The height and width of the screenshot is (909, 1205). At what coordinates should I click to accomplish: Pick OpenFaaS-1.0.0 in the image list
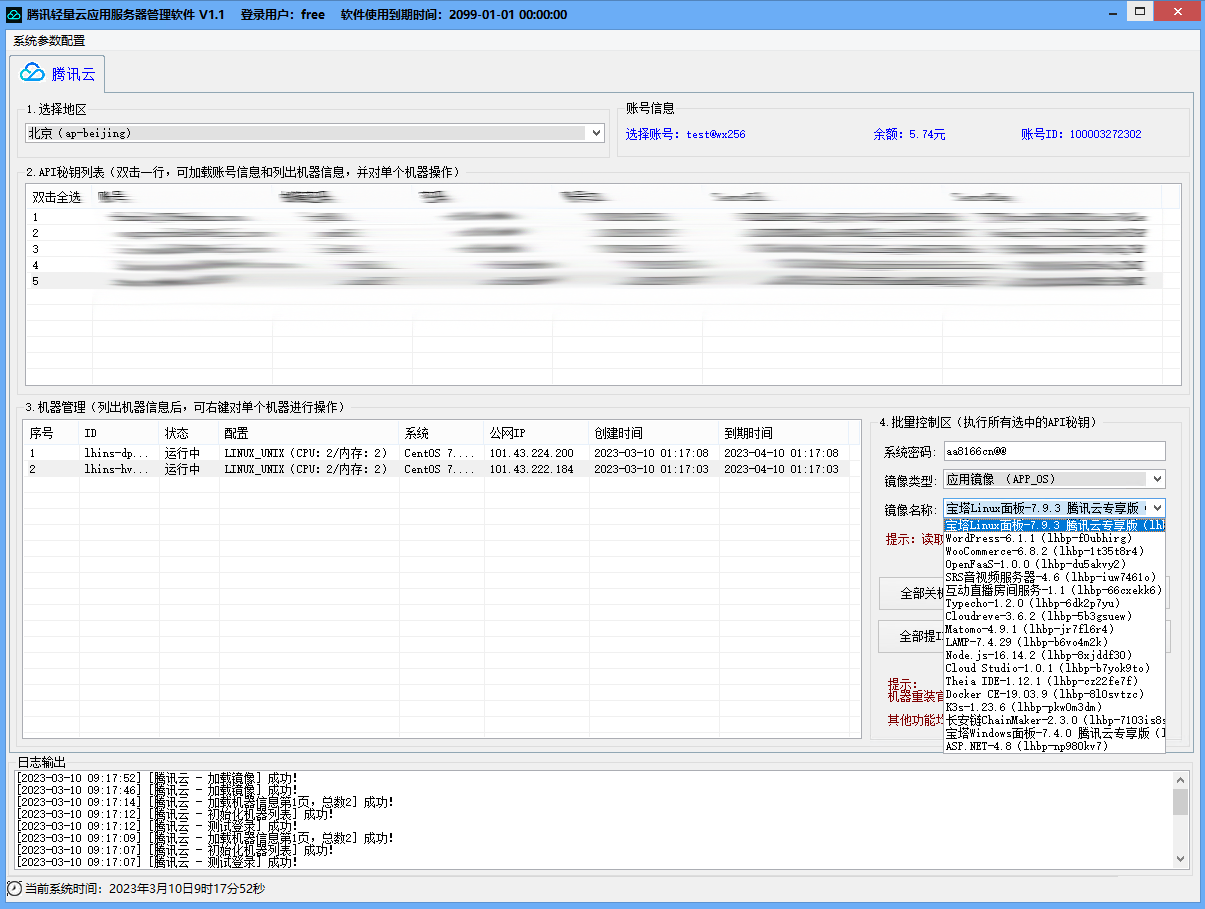(x=1054, y=564)
